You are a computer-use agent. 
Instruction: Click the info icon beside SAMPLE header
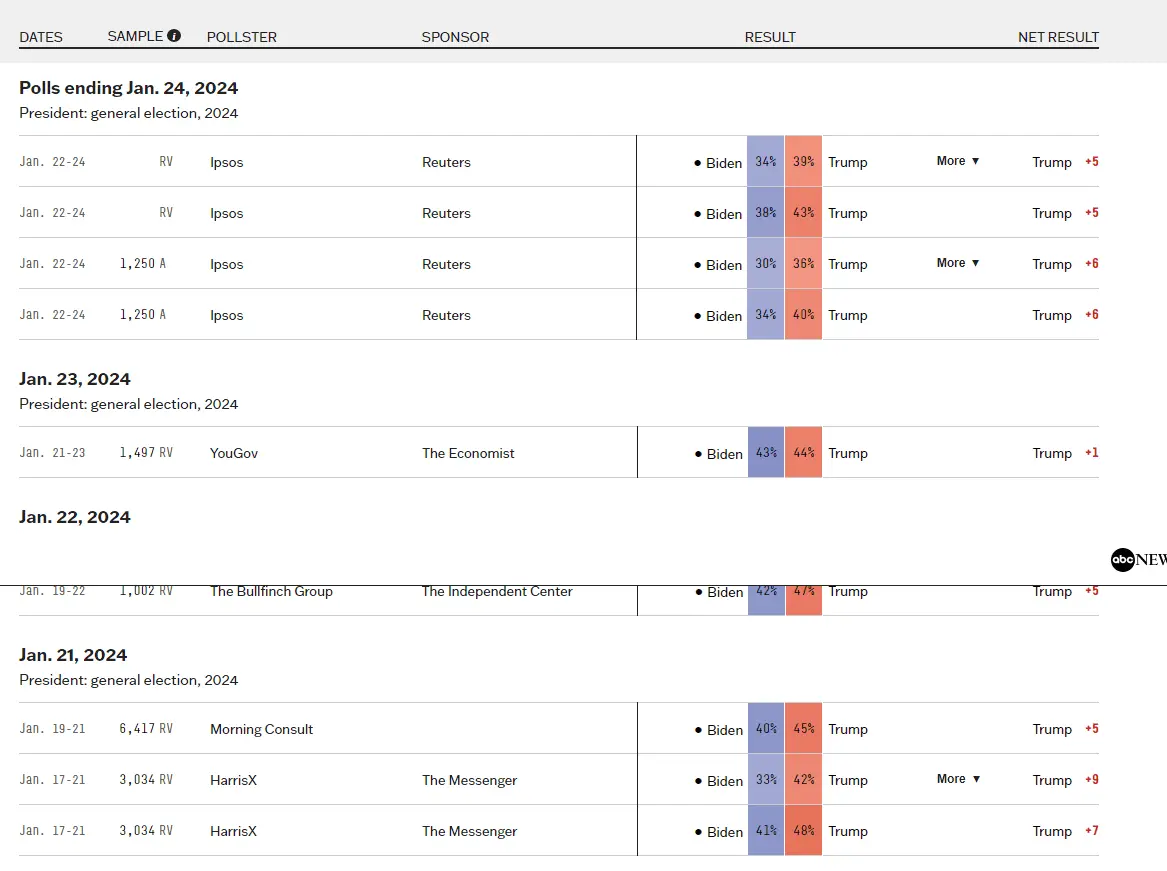174,36
